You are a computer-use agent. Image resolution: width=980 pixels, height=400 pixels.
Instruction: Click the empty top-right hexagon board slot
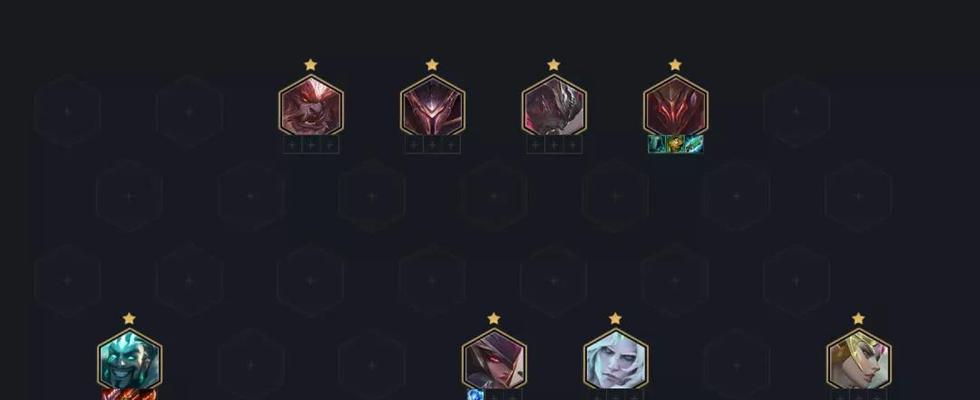(x=797, y=111)
